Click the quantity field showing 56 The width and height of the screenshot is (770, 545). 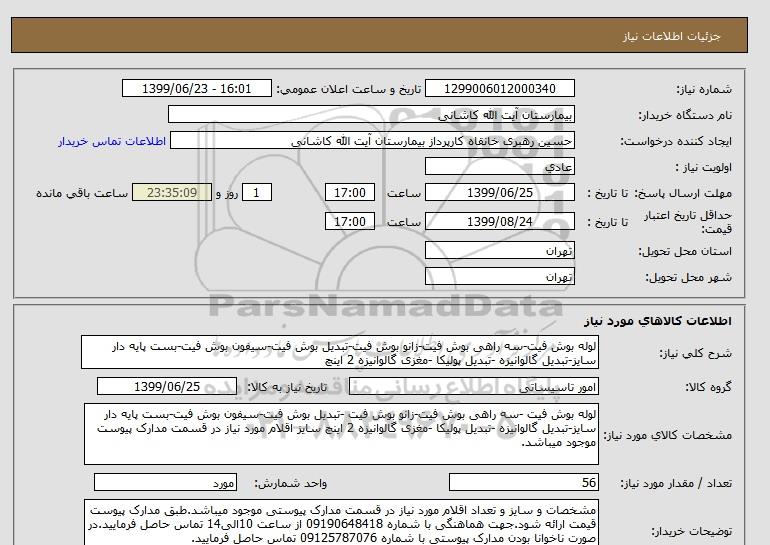523,483
